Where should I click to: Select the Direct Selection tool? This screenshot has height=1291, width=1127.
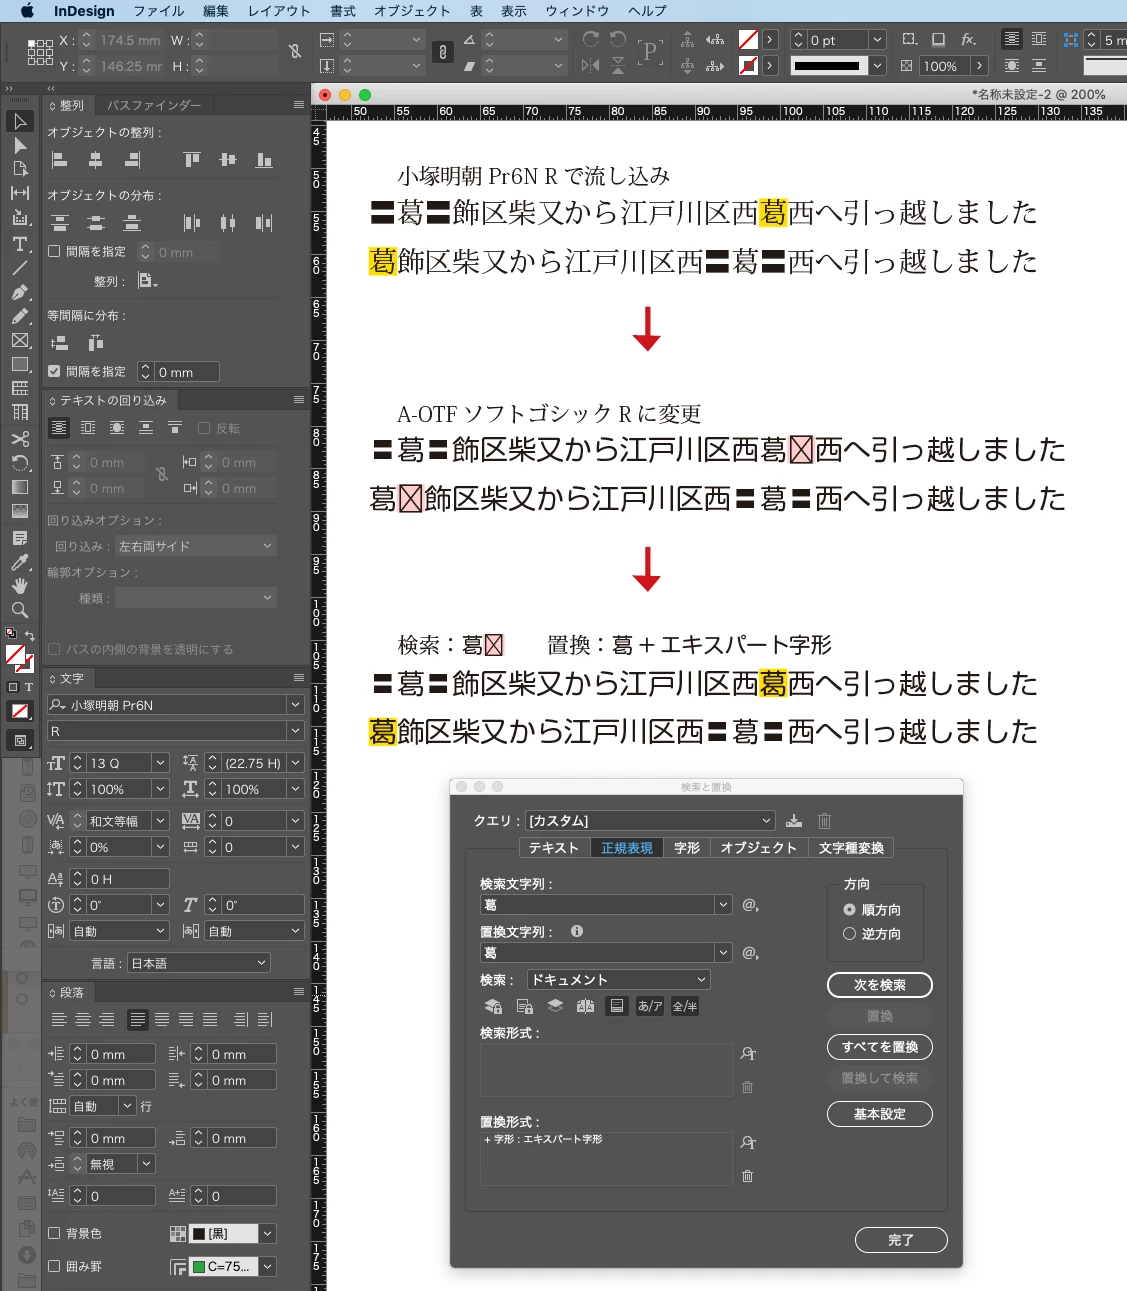tap(20, 145)
